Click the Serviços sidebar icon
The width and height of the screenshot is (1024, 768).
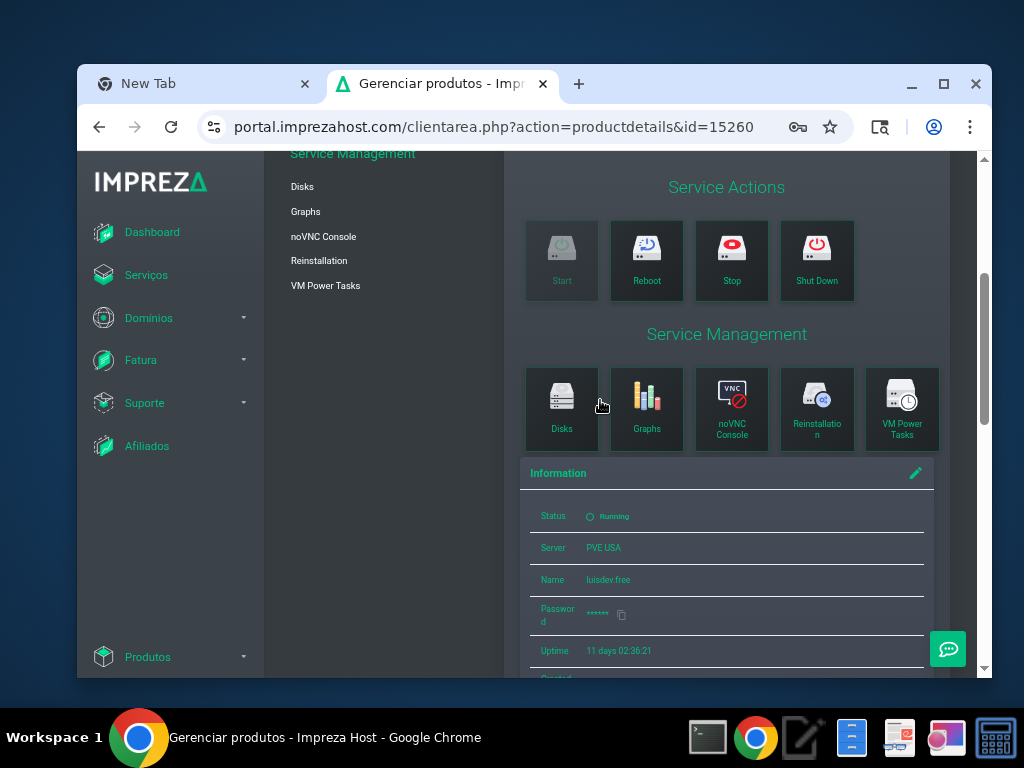pos(103,275)
